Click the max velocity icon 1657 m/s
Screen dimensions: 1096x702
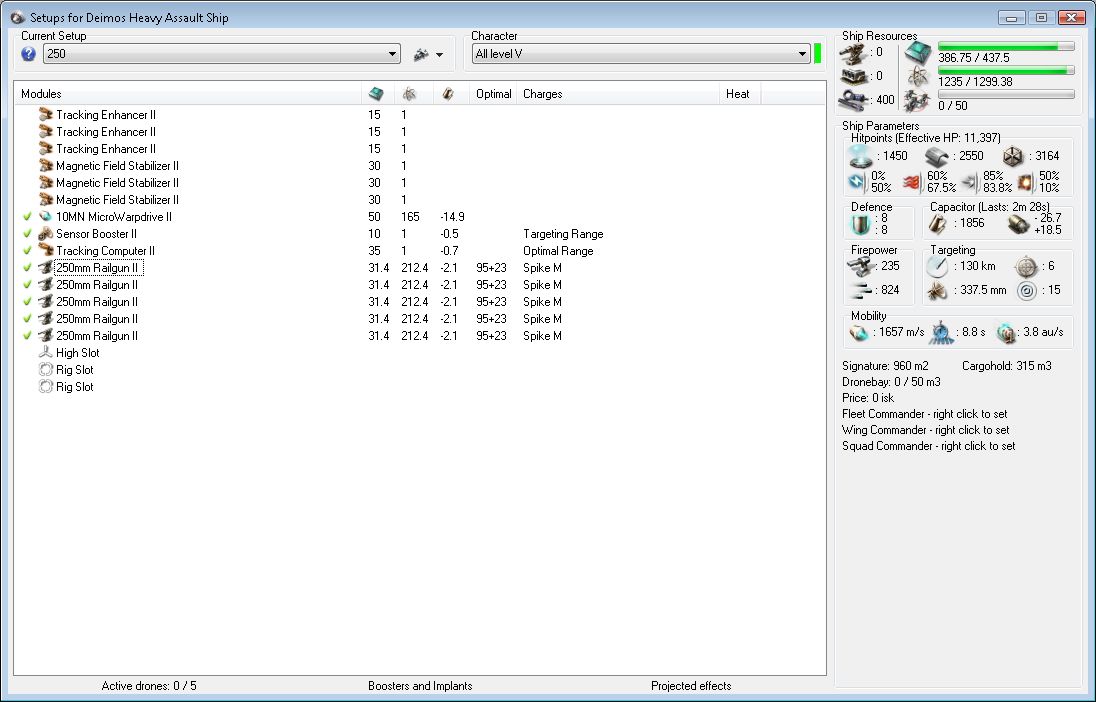pos(859,333)
